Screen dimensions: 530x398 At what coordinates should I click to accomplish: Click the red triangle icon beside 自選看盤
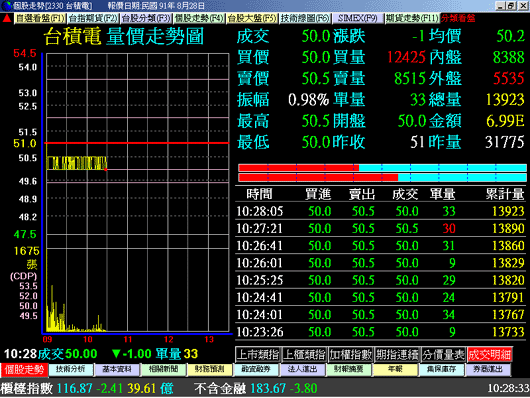pyautogui.click(x=7, y=18)
